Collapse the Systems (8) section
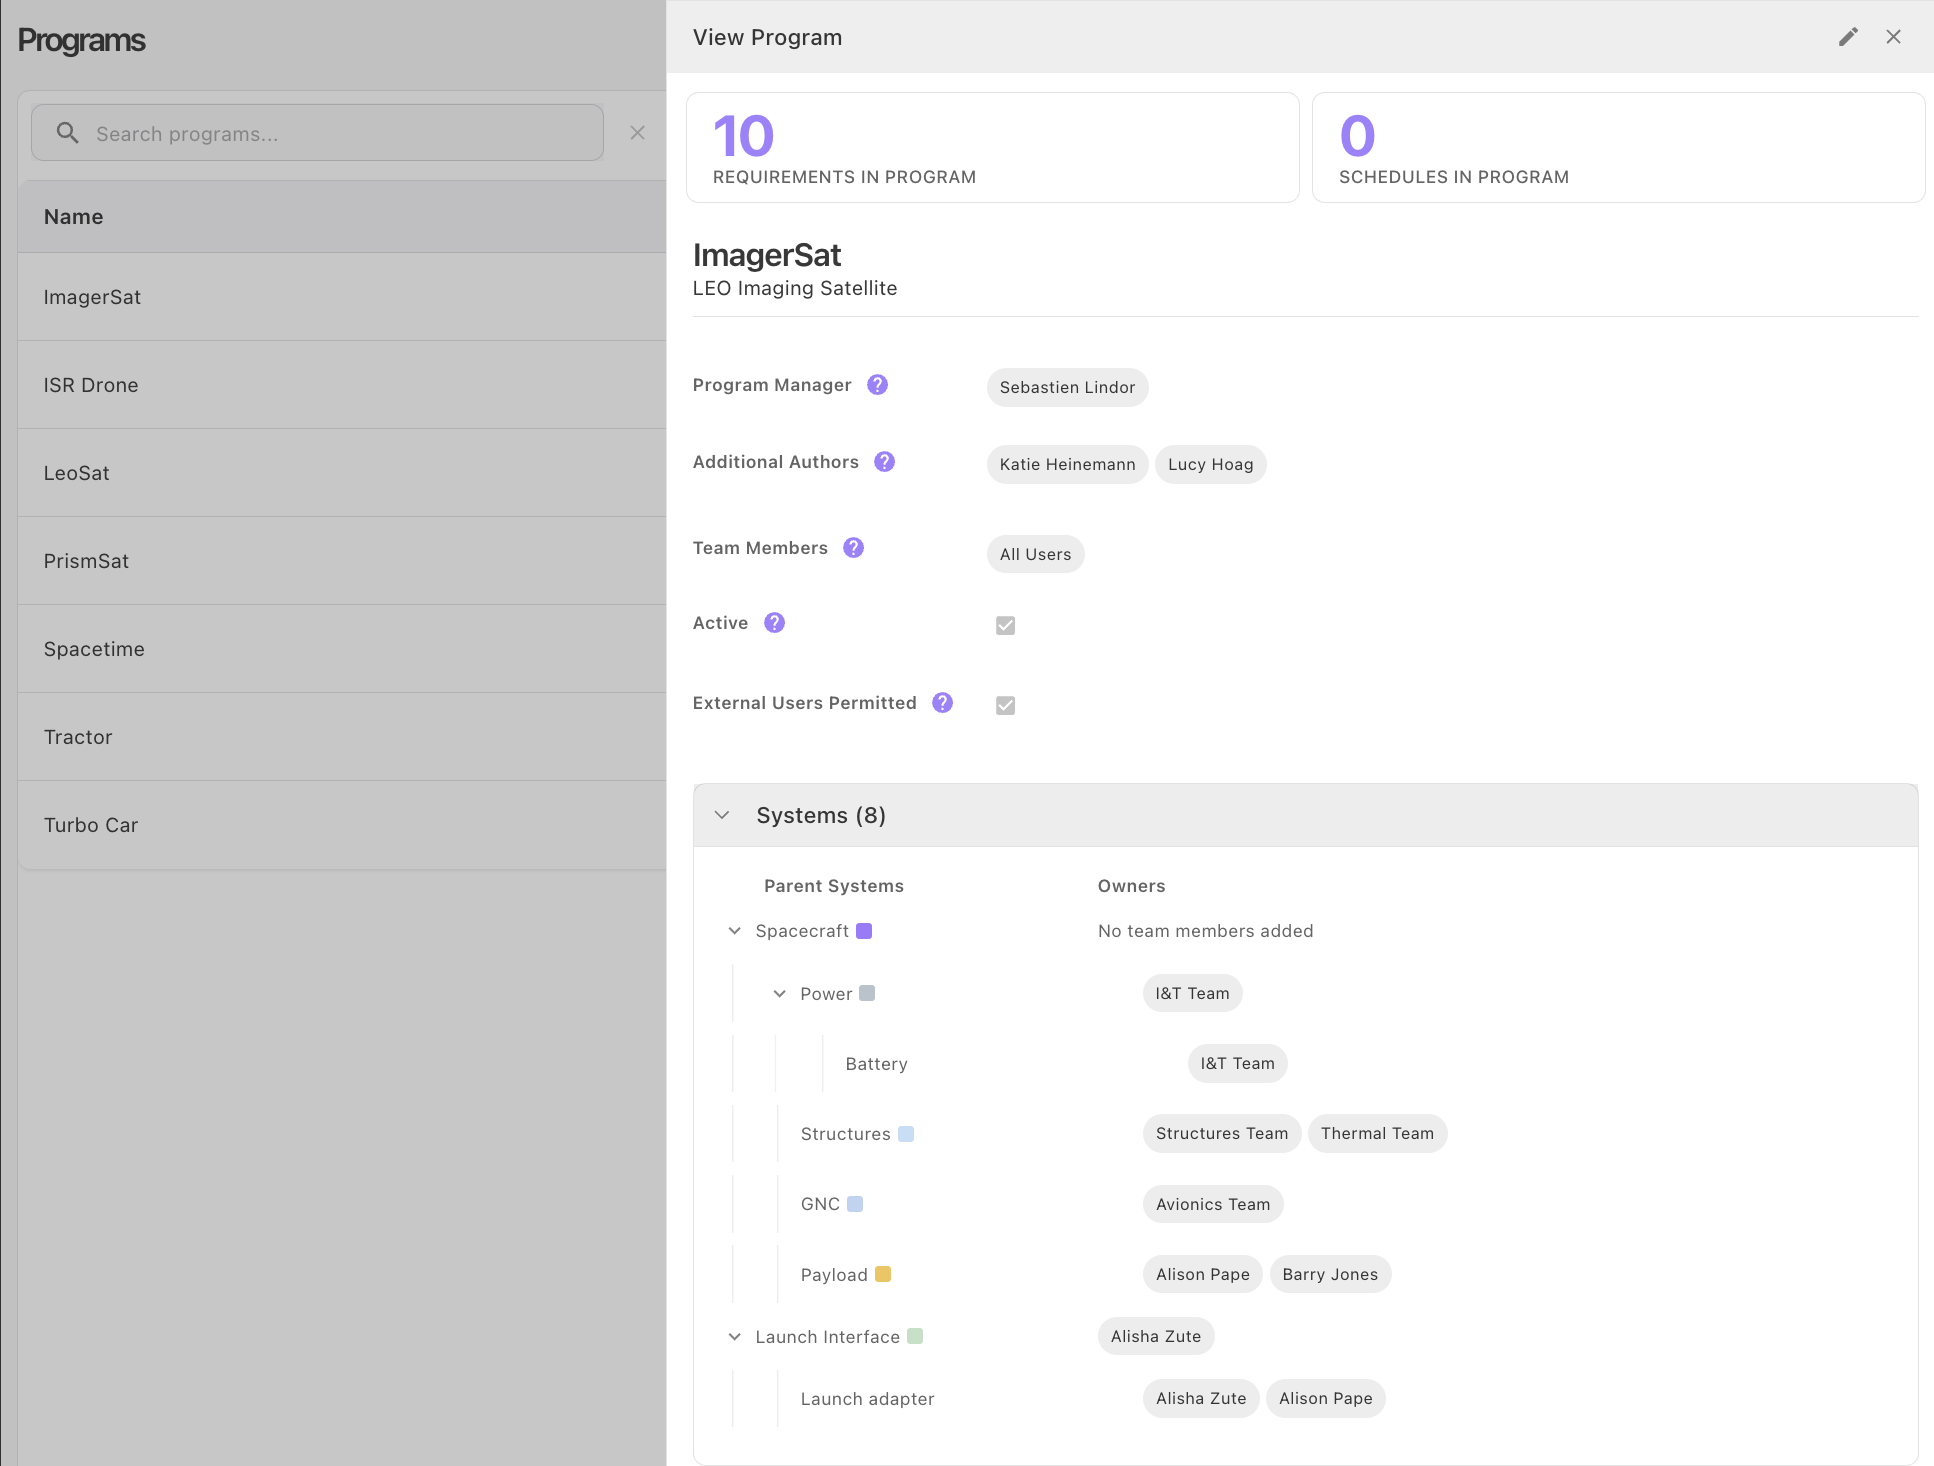 (722, 815)
